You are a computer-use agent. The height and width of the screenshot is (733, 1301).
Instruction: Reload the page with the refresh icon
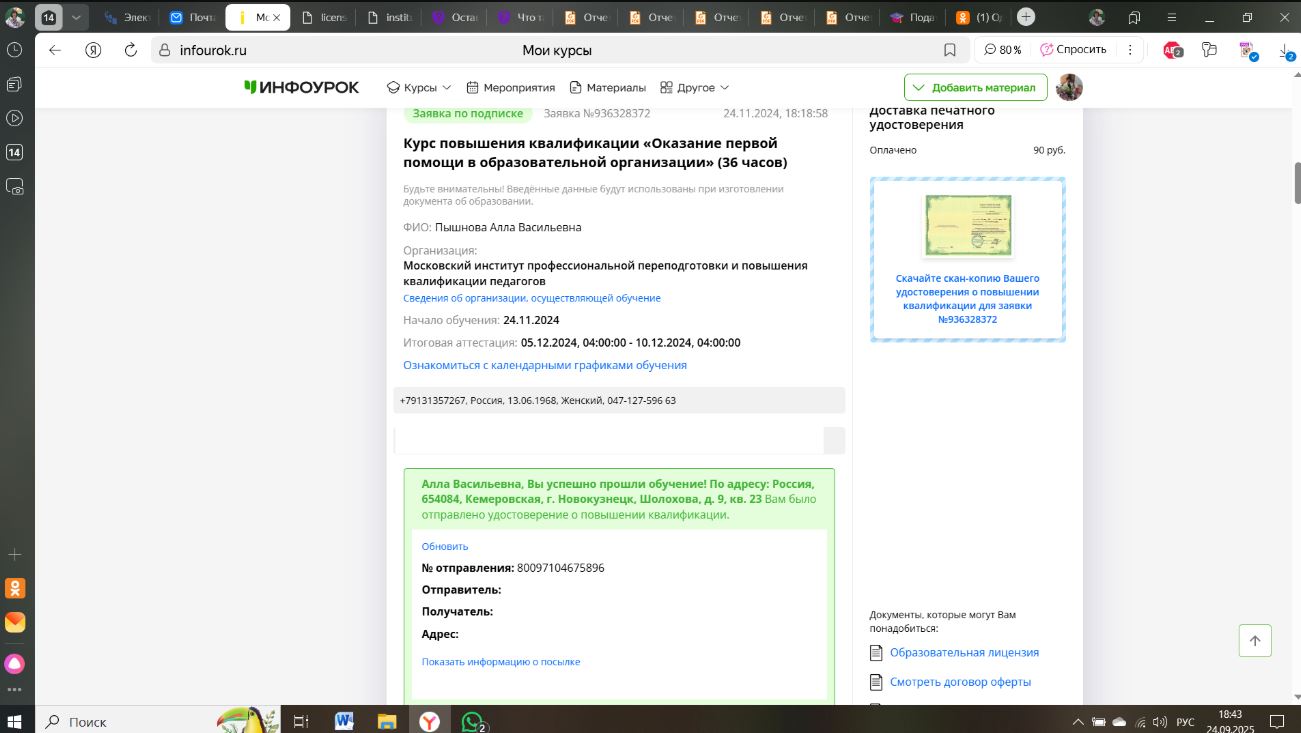pos(131,50)
